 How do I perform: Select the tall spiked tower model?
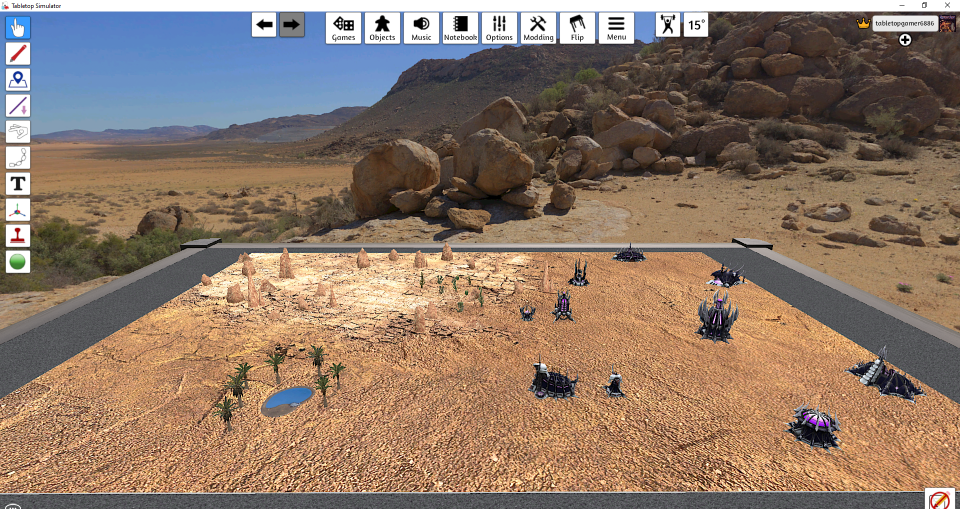point(716,315)
